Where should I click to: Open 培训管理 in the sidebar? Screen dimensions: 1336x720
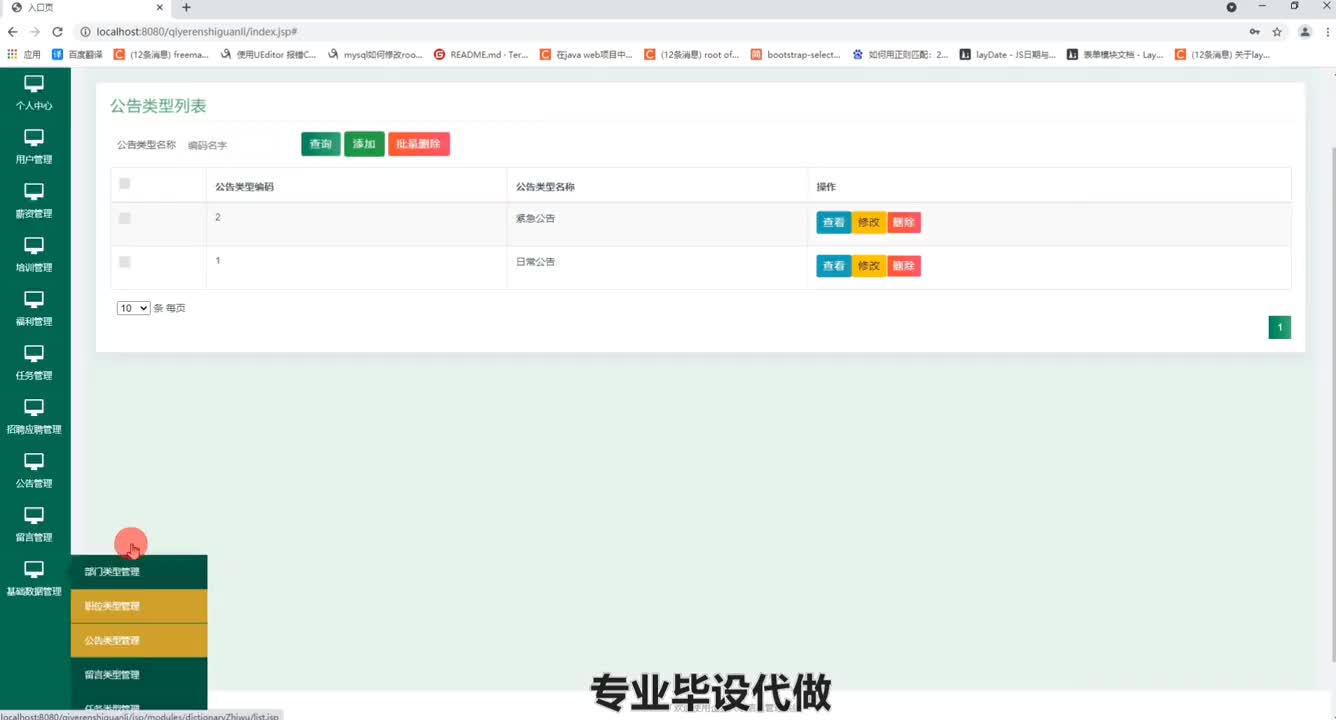pos(34,254)
